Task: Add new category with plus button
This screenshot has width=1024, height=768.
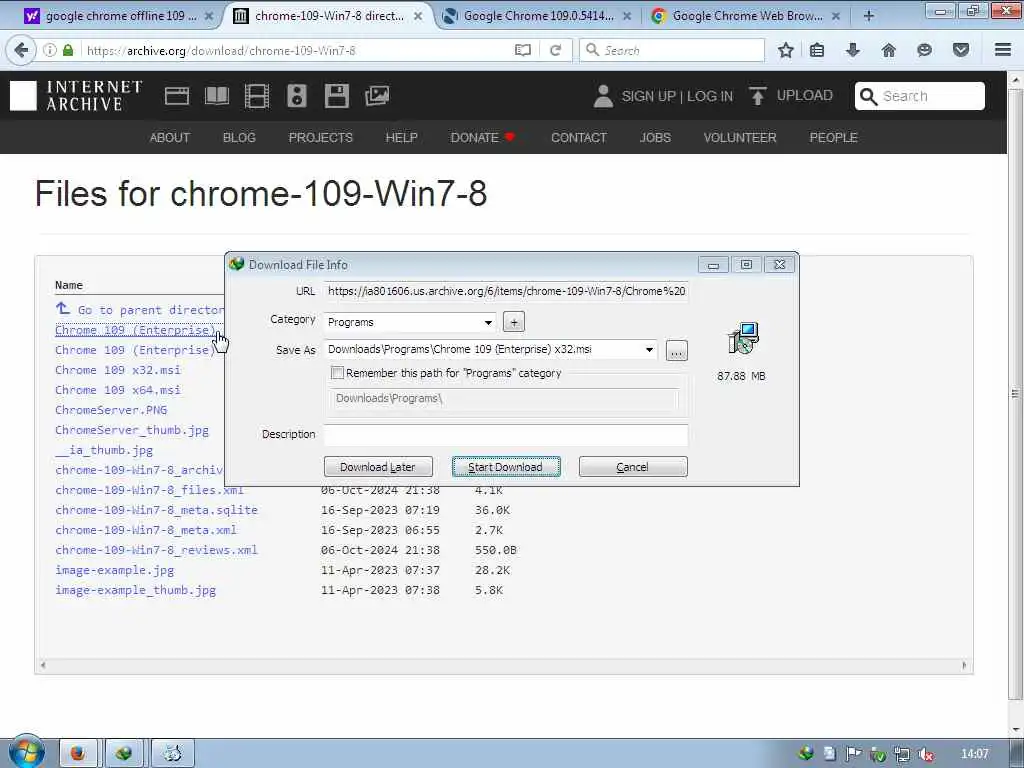Action: coord(514,322)
